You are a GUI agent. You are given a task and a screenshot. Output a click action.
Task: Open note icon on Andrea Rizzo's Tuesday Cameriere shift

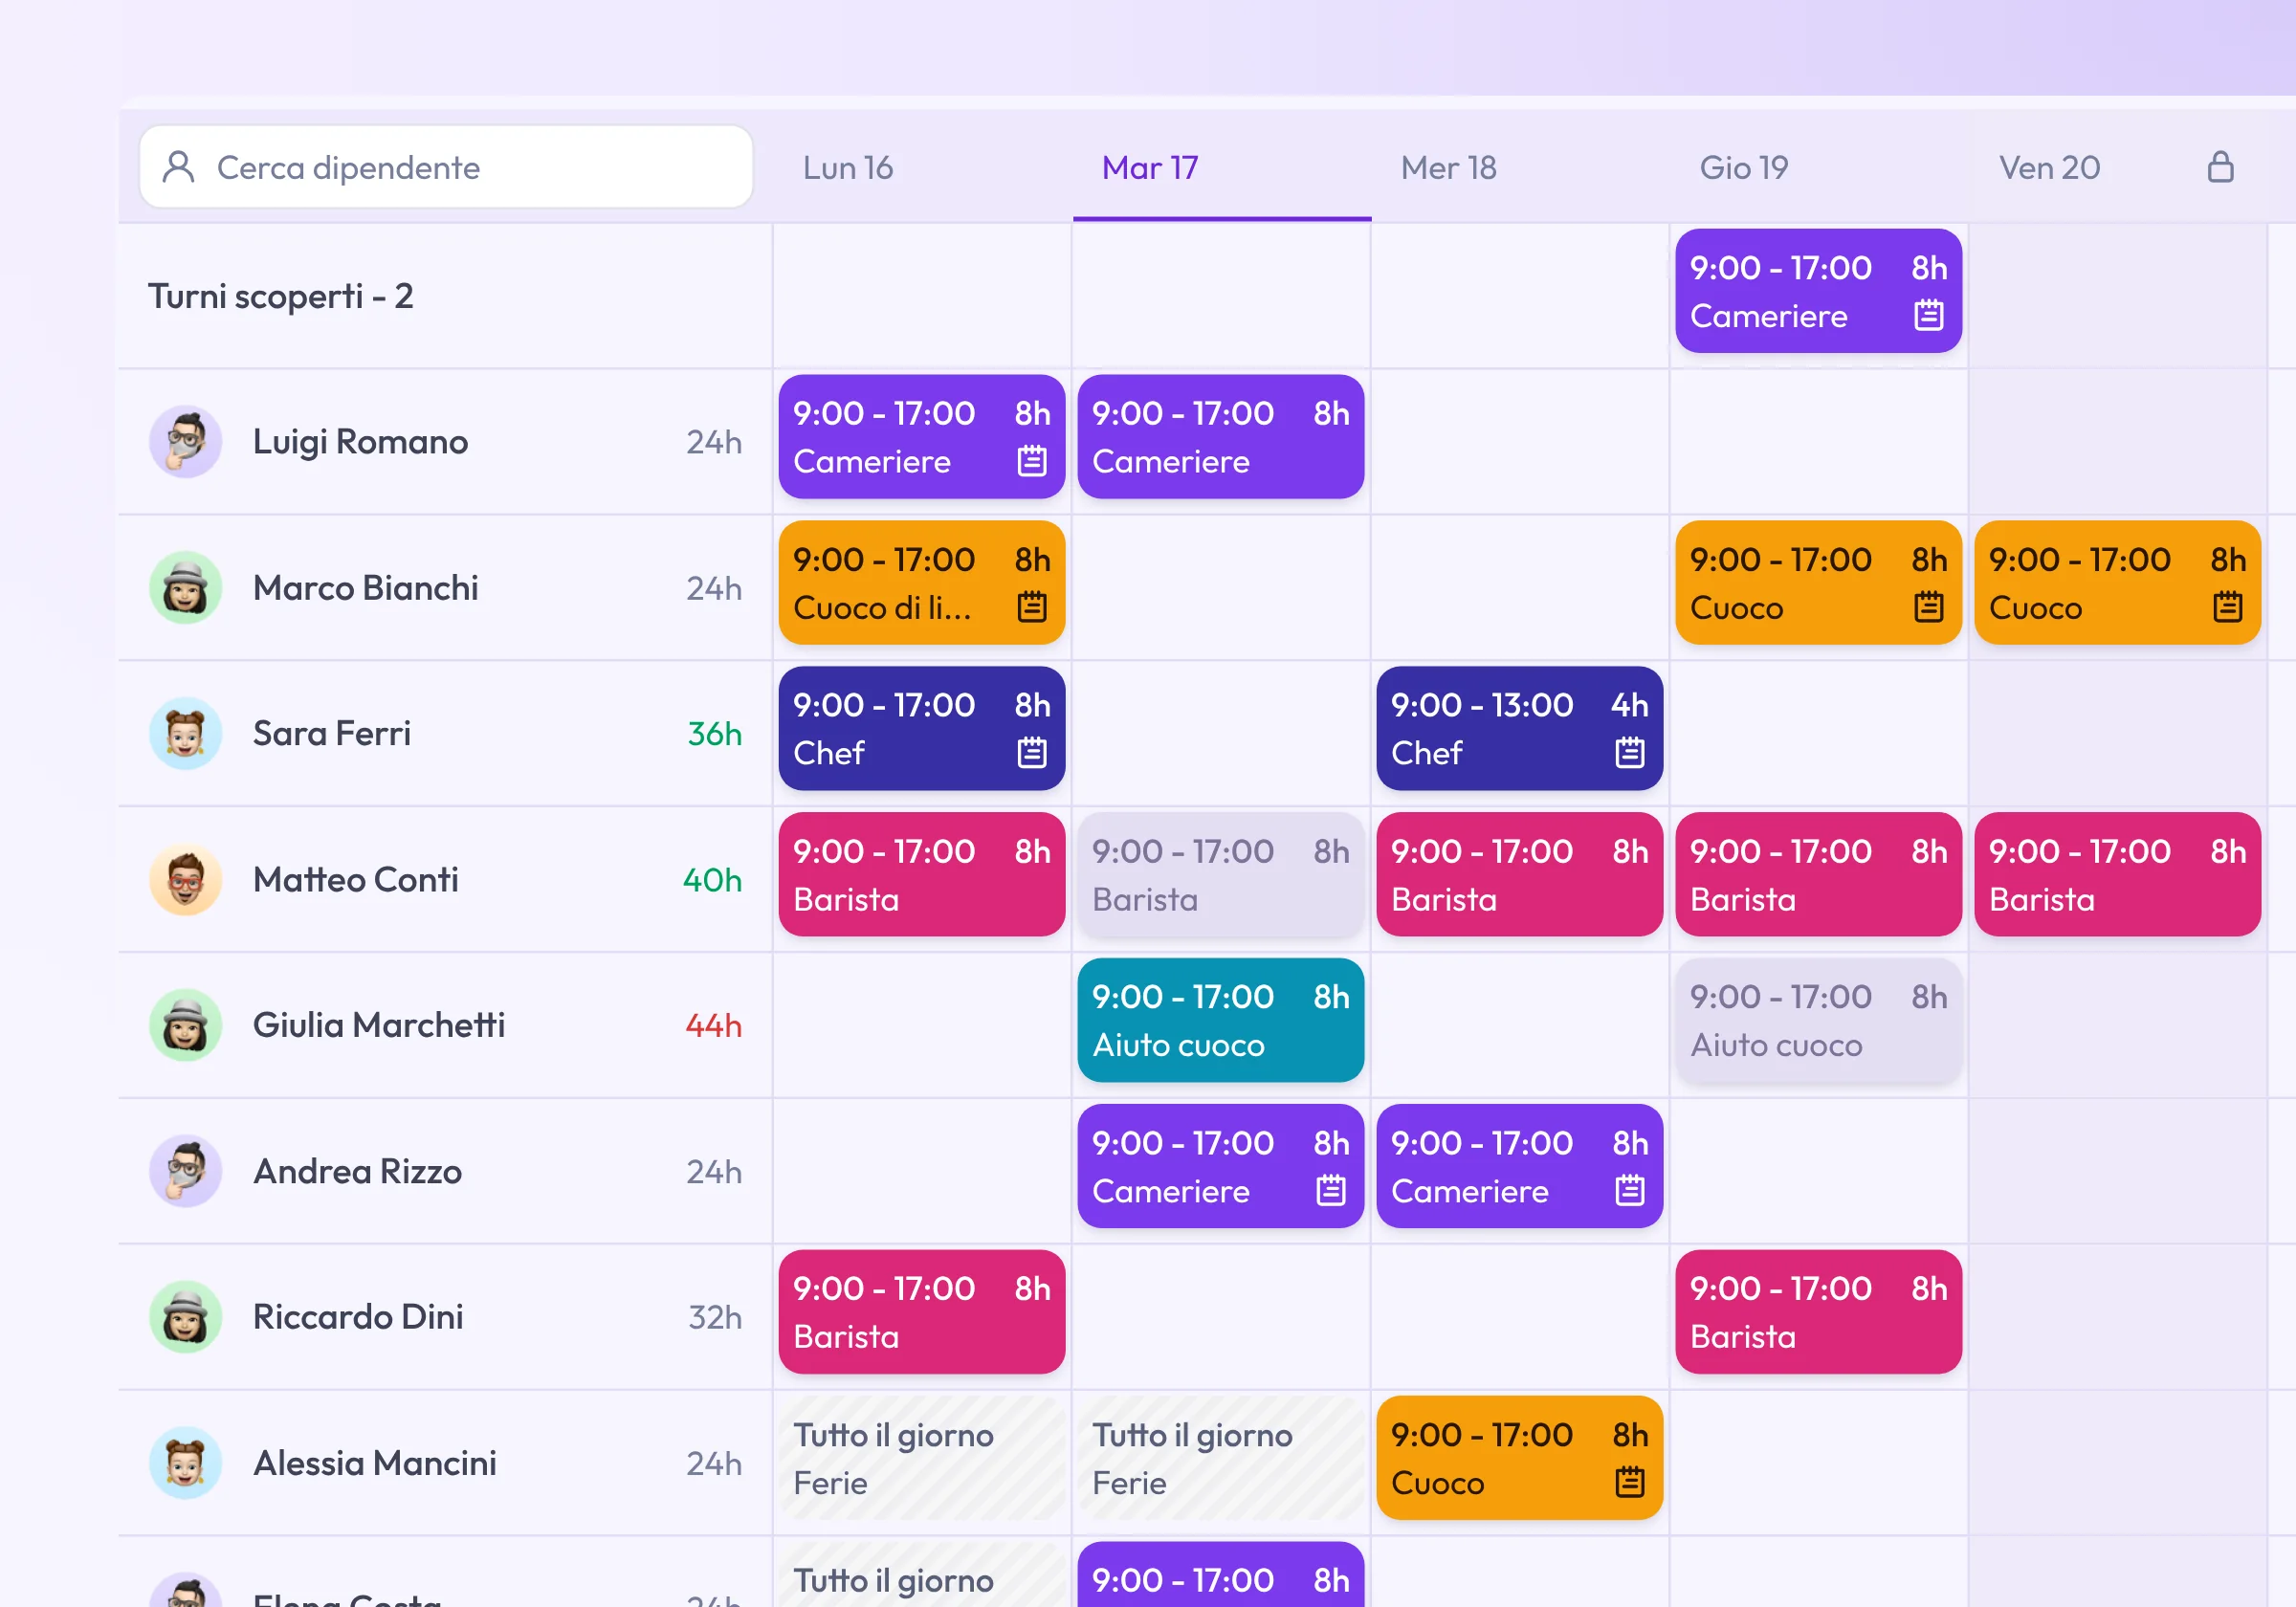1331,1191
